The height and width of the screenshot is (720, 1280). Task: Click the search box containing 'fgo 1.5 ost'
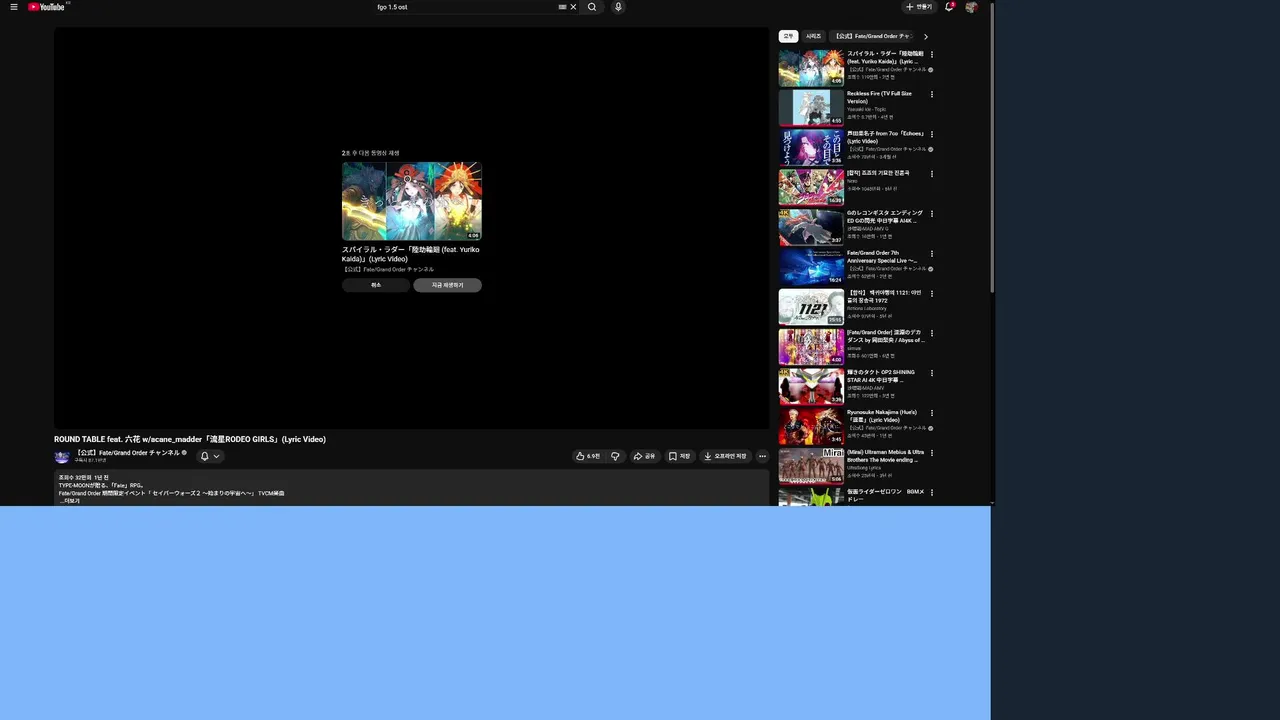(x=465, y=7)
